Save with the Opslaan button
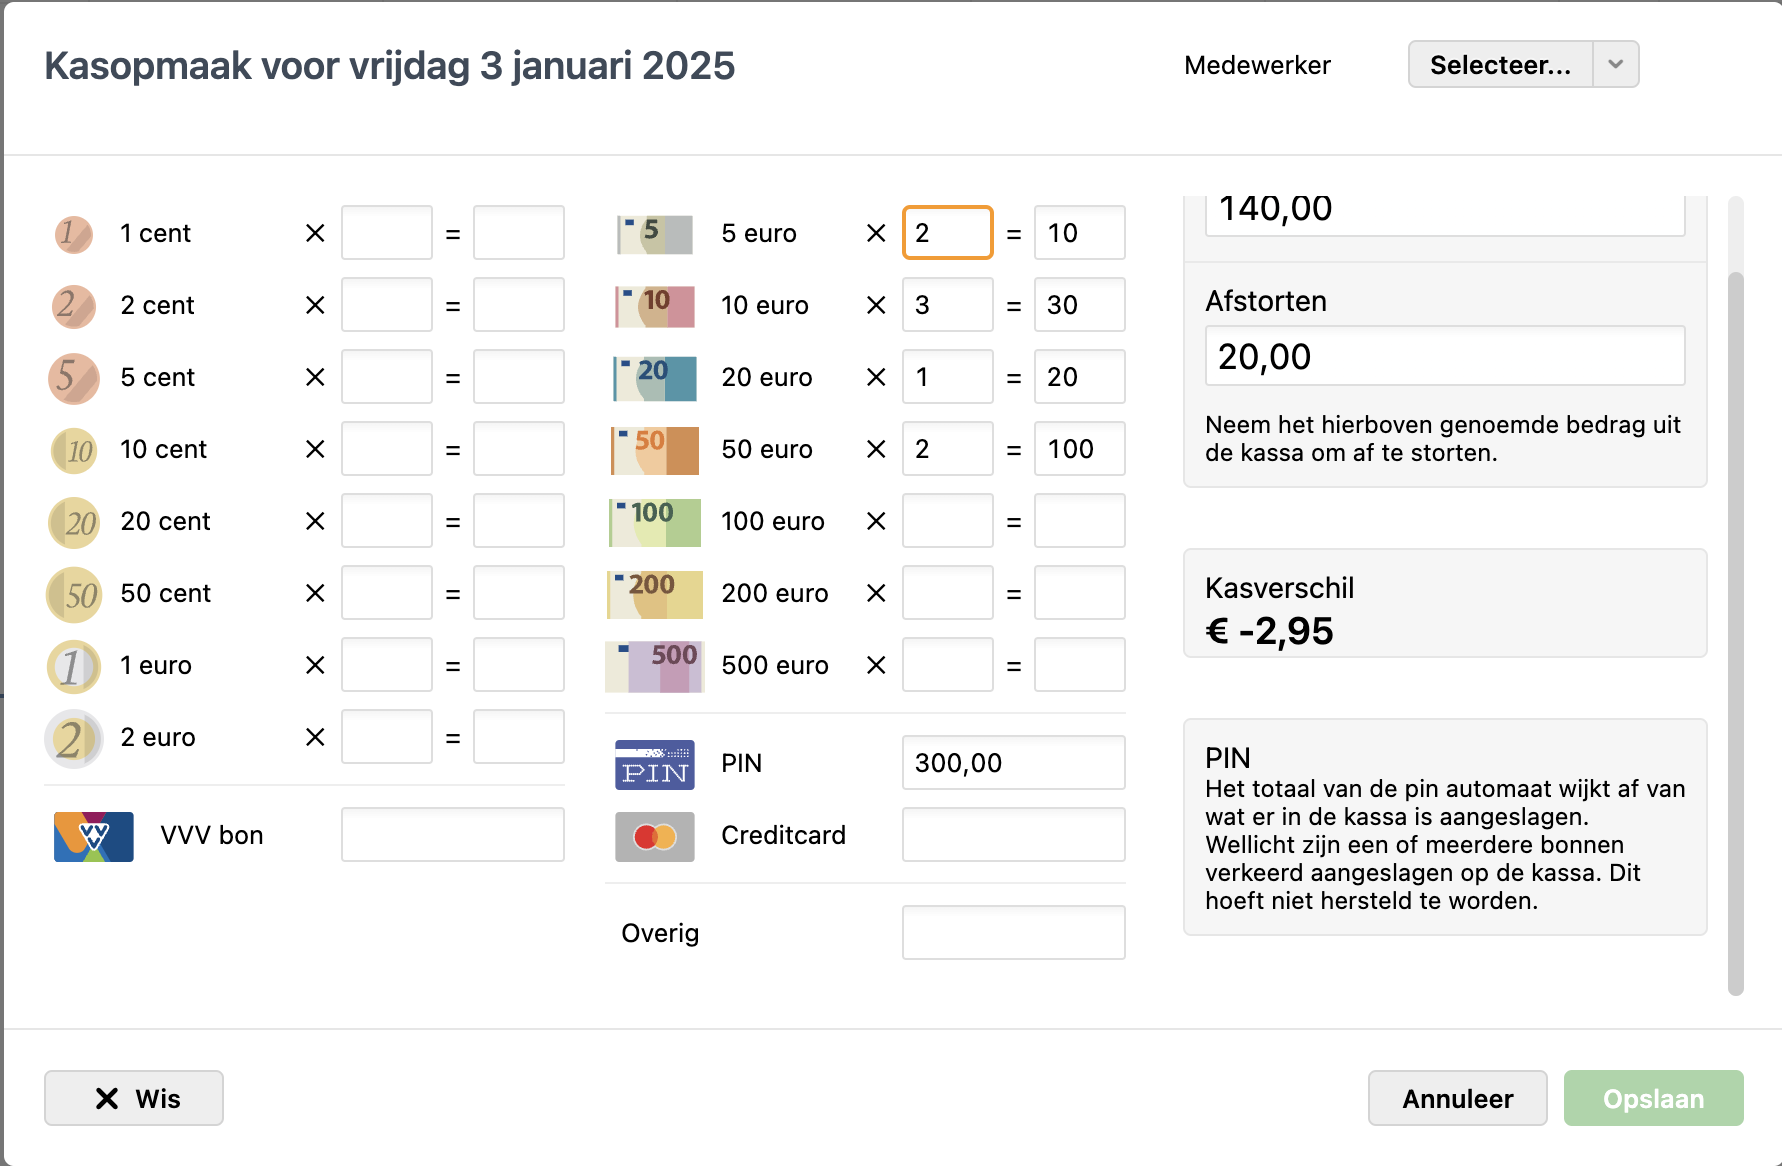1782x1166 pixels. [1653, 1098]
